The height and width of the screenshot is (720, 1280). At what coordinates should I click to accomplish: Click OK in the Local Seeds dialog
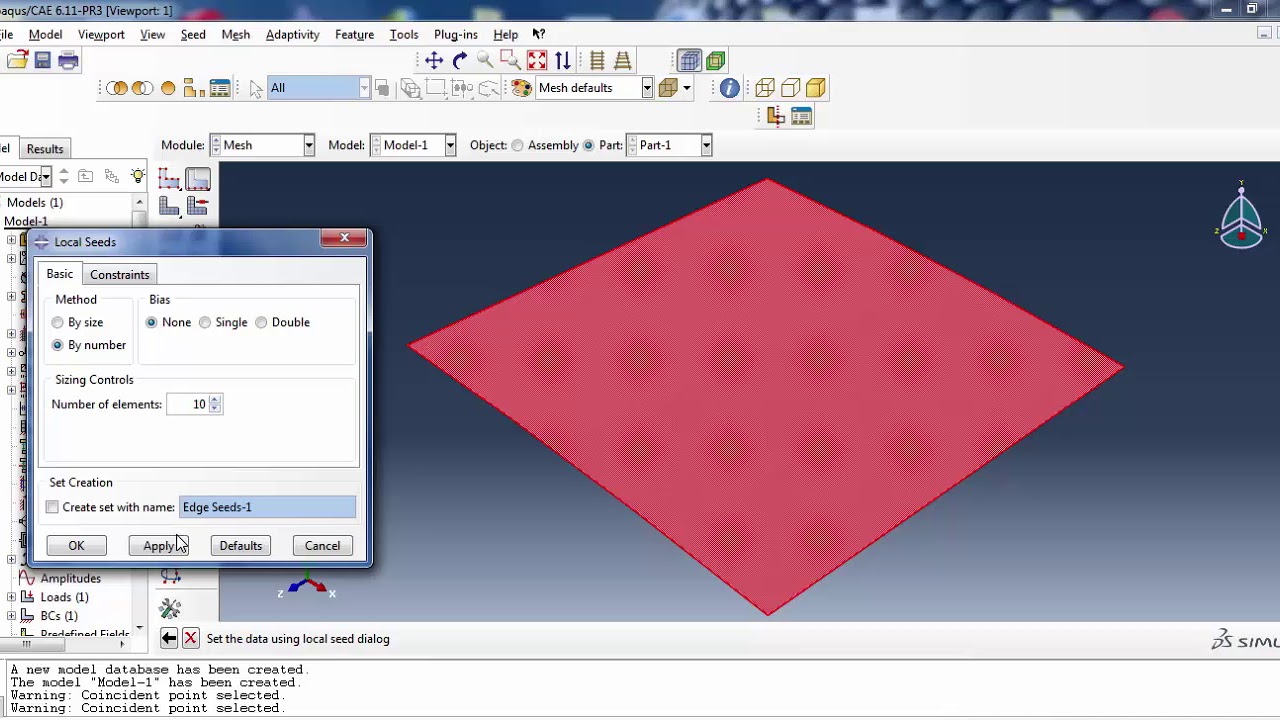[76, 546]
